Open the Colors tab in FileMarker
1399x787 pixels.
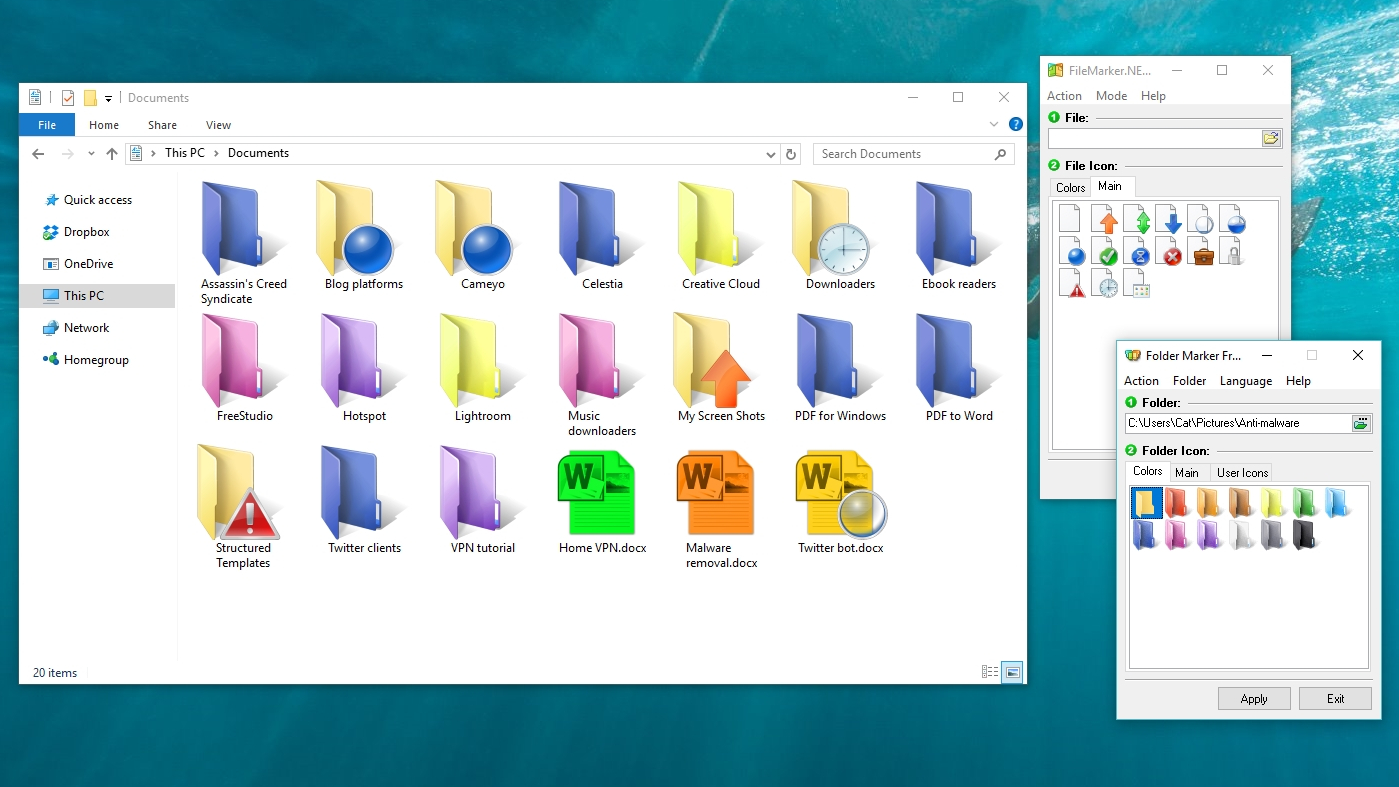click(1069, 187)
